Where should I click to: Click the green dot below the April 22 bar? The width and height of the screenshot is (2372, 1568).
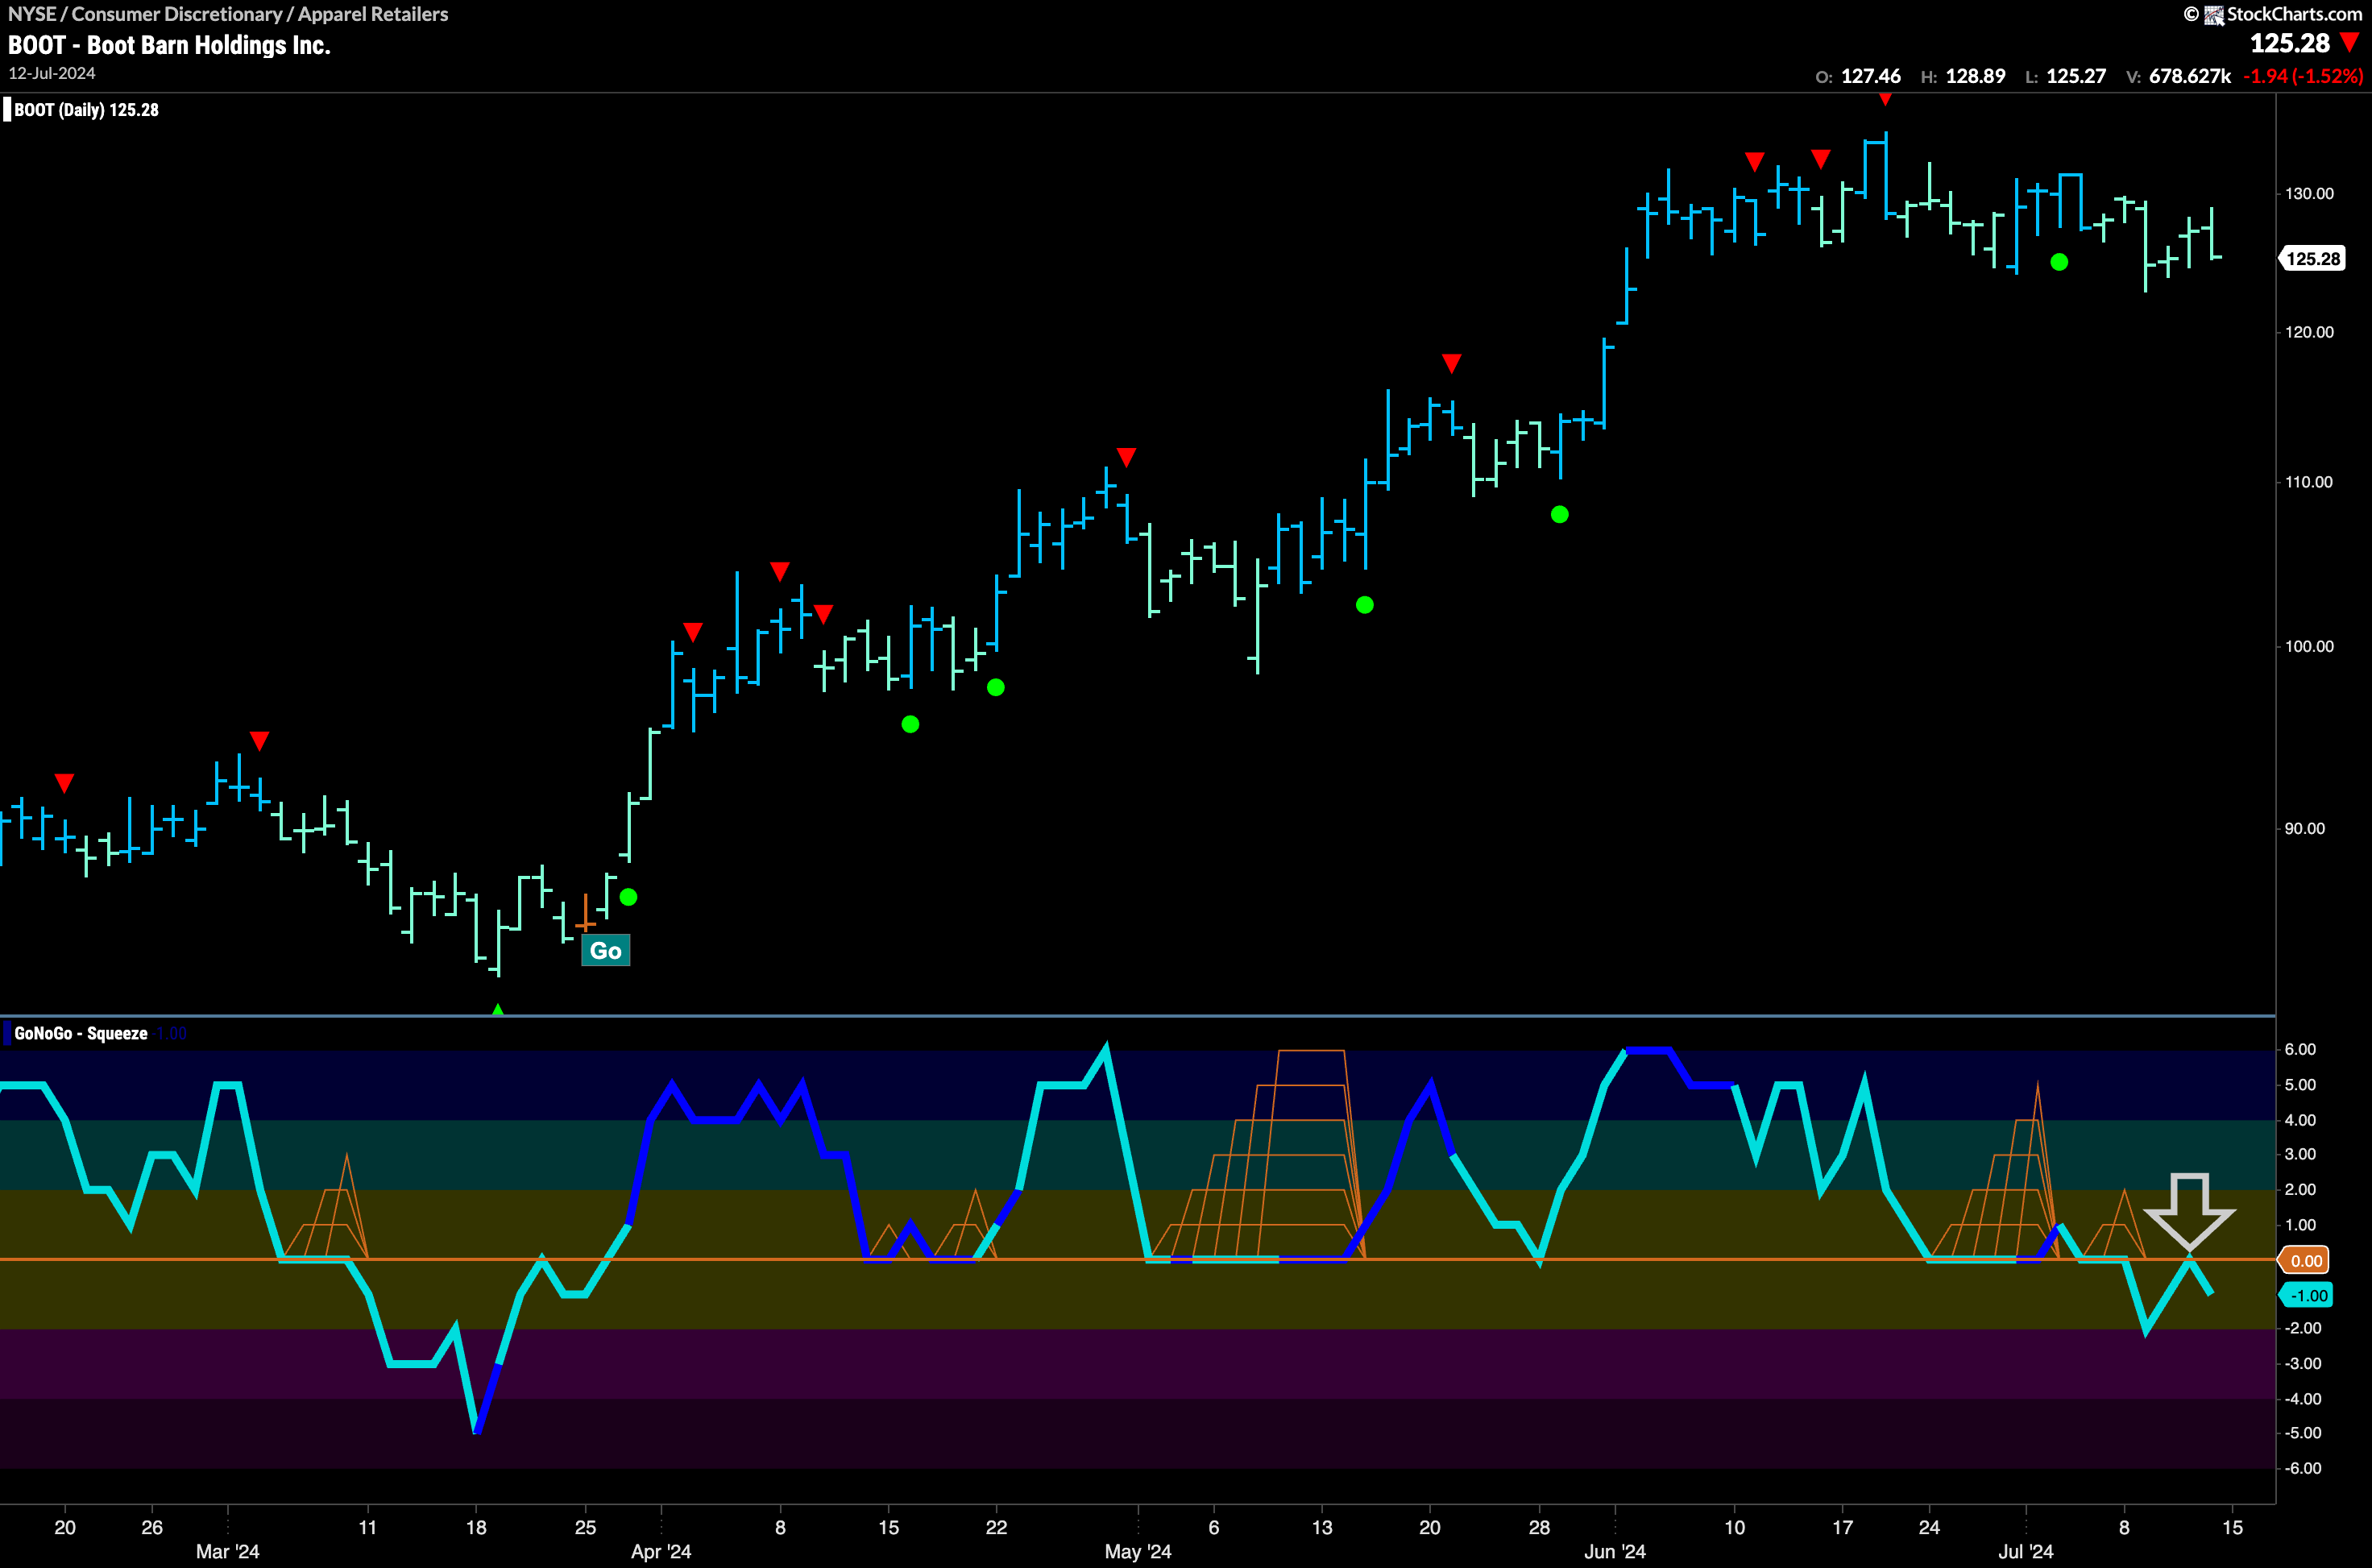coord(996,687)
